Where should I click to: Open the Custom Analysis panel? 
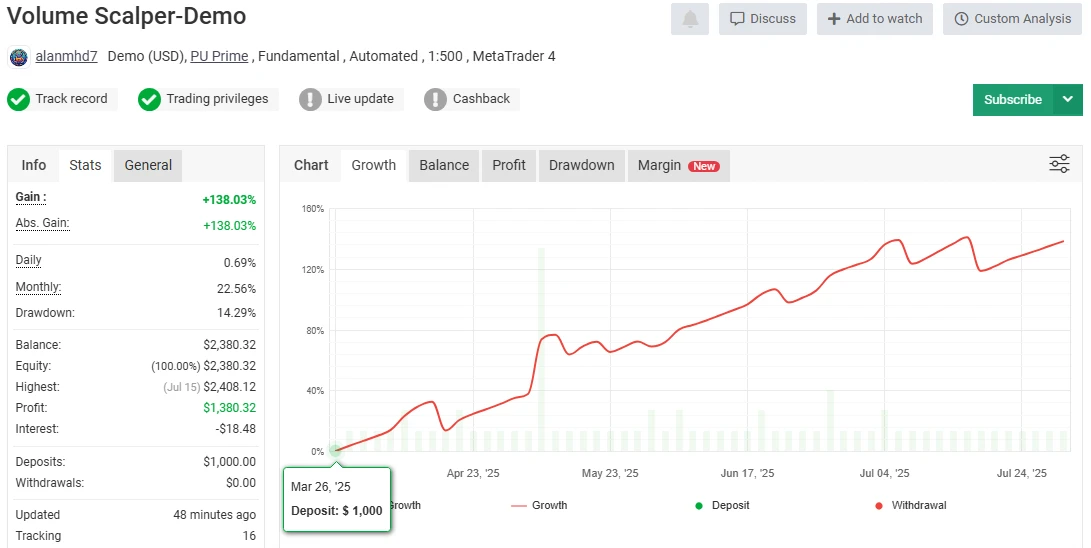click(1012, 19)
